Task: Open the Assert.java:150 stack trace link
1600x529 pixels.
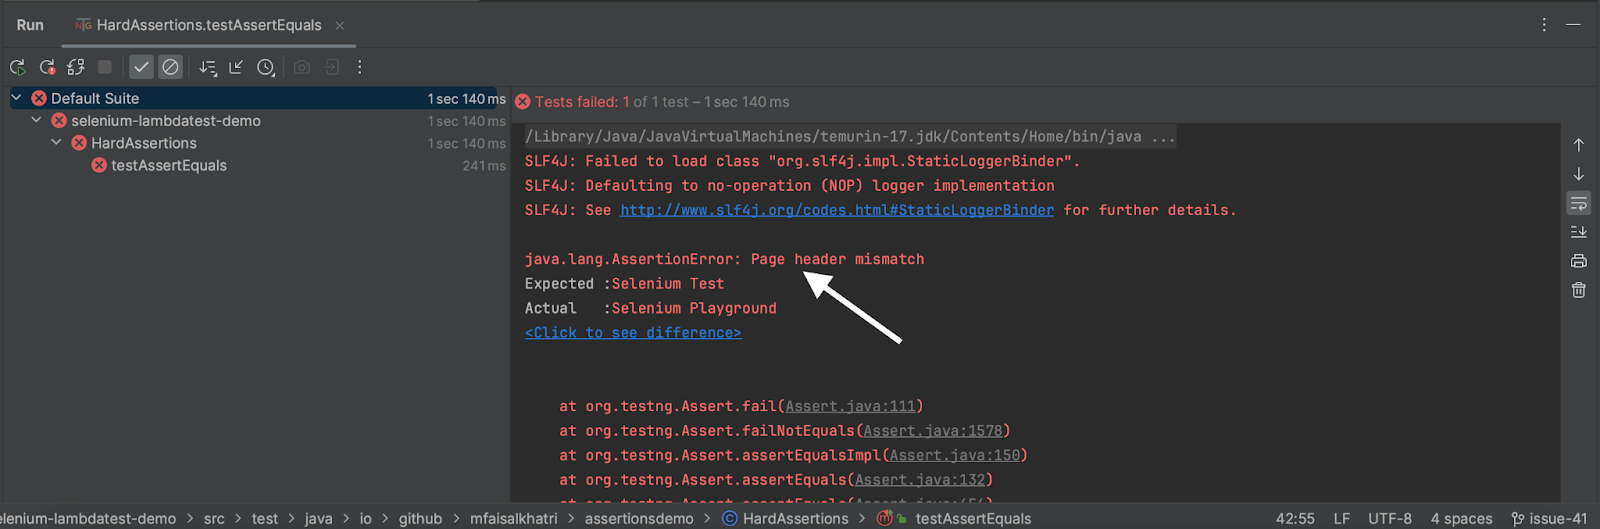Action: (x=955, y=455)
